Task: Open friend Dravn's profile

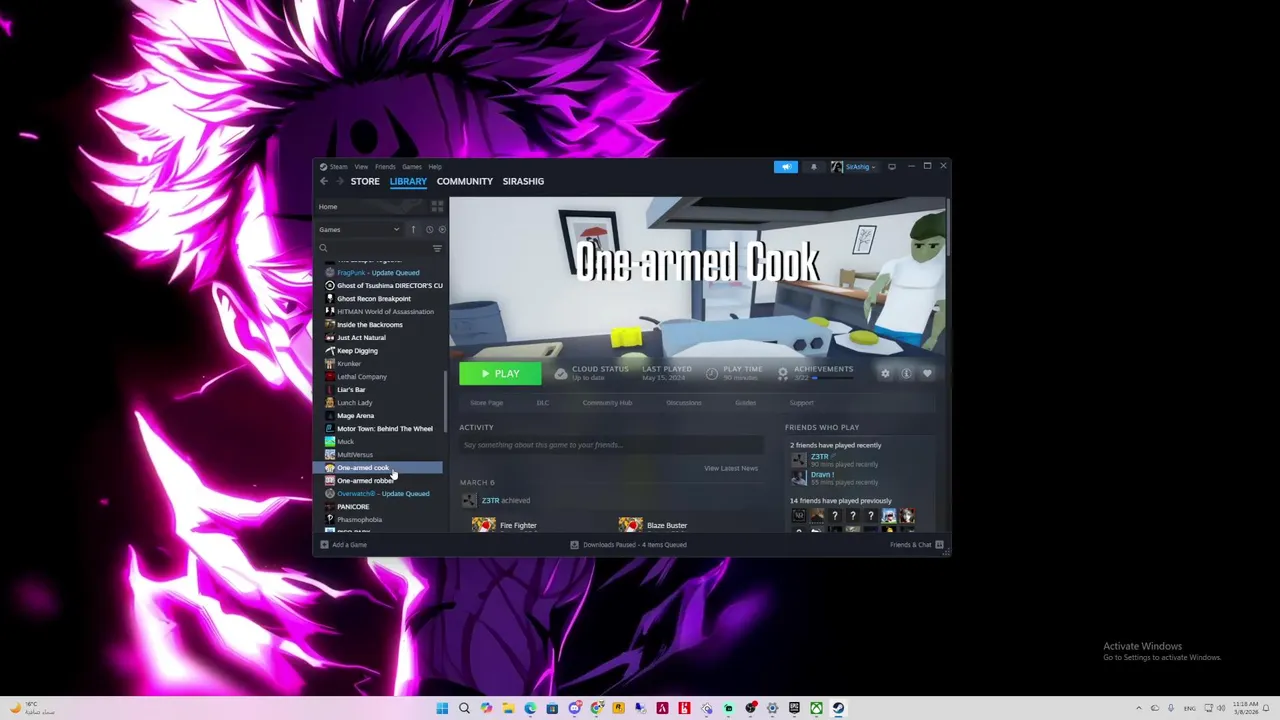Action: [822, 474]
